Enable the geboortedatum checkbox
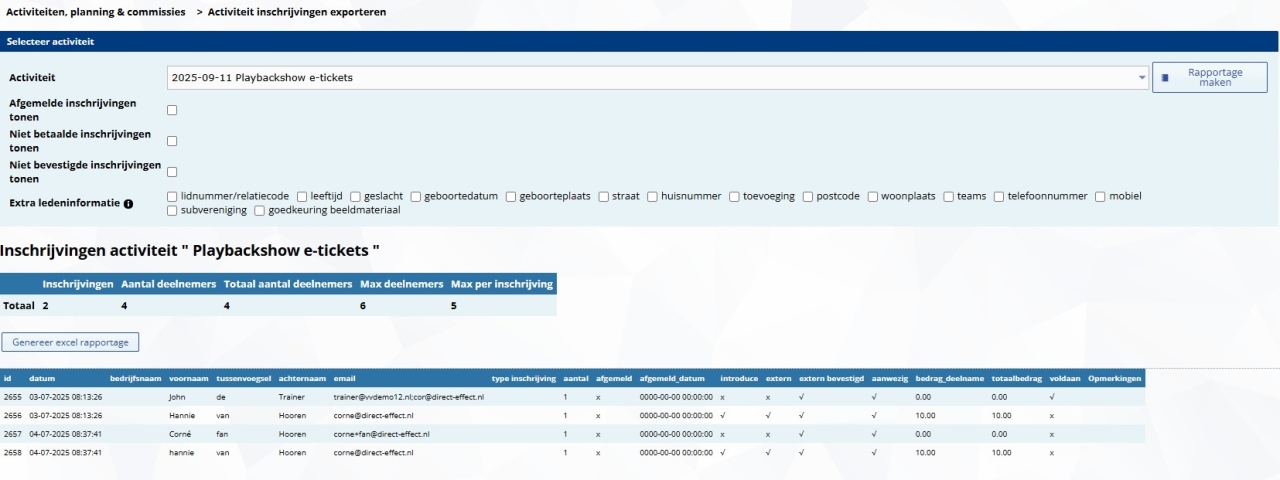This screenshot has height=480, width=1280. pos(416,197)
